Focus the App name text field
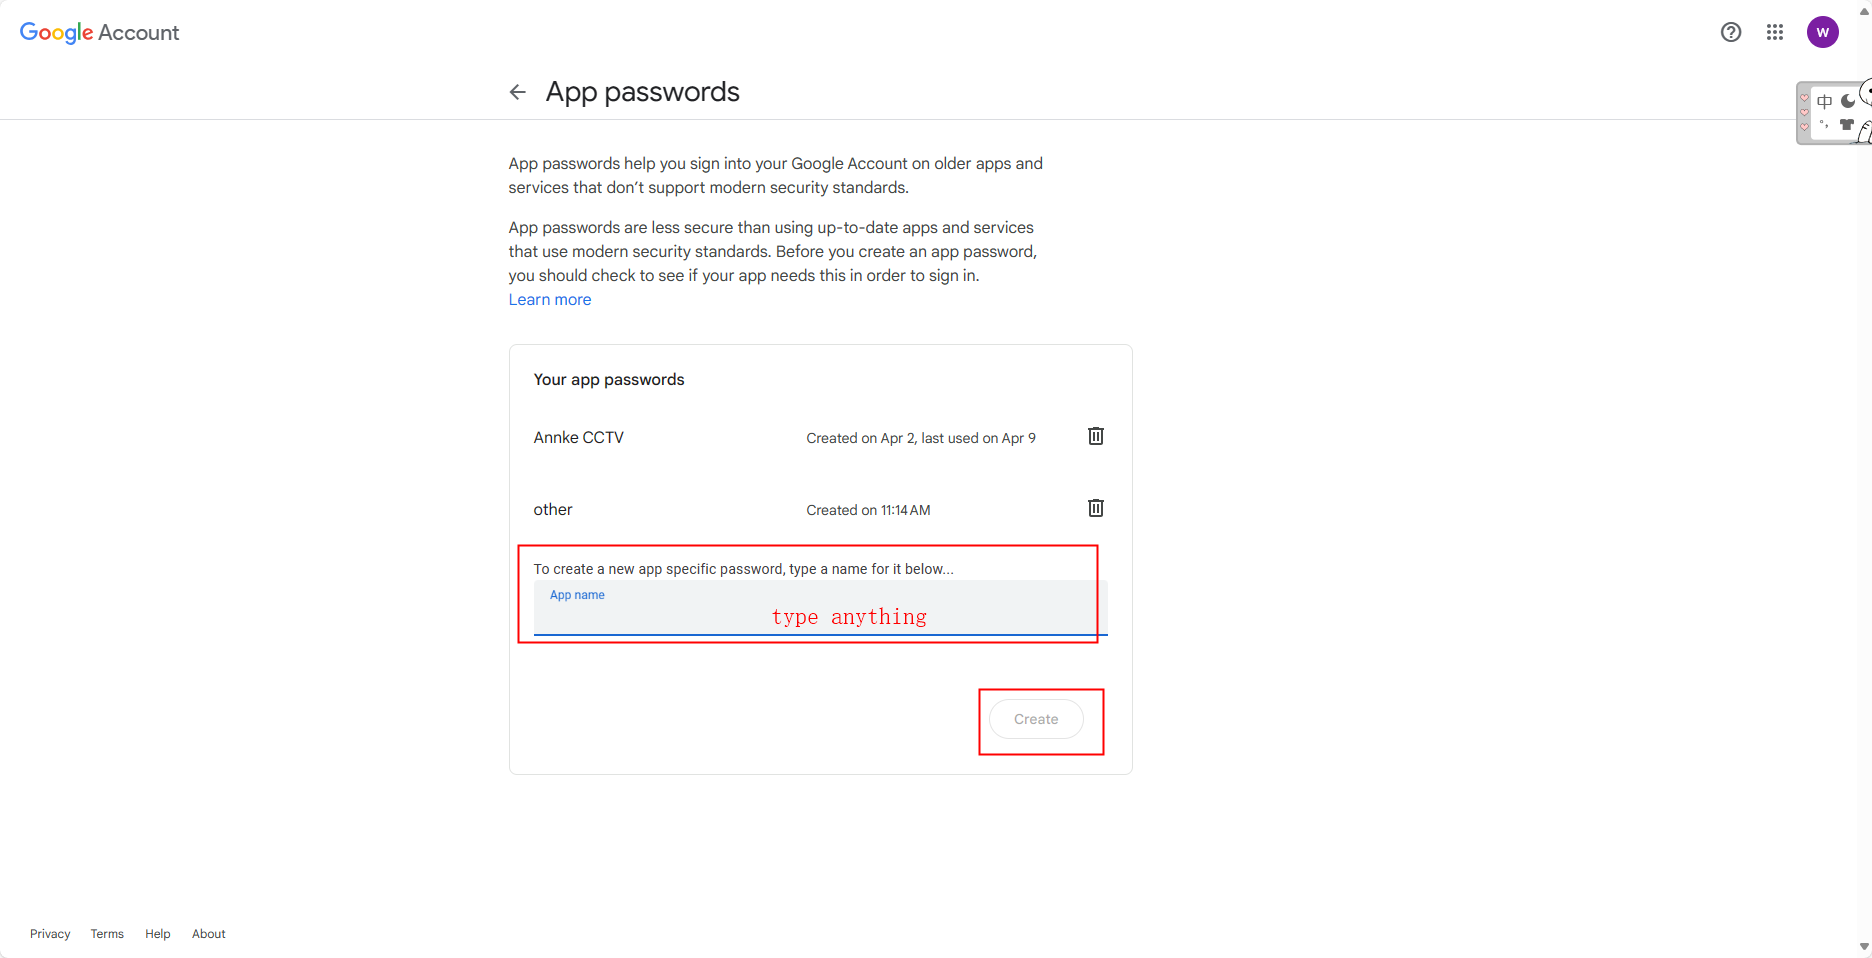Image resolution: width=1872 pixels, height=958 pixels. point(820,616)
